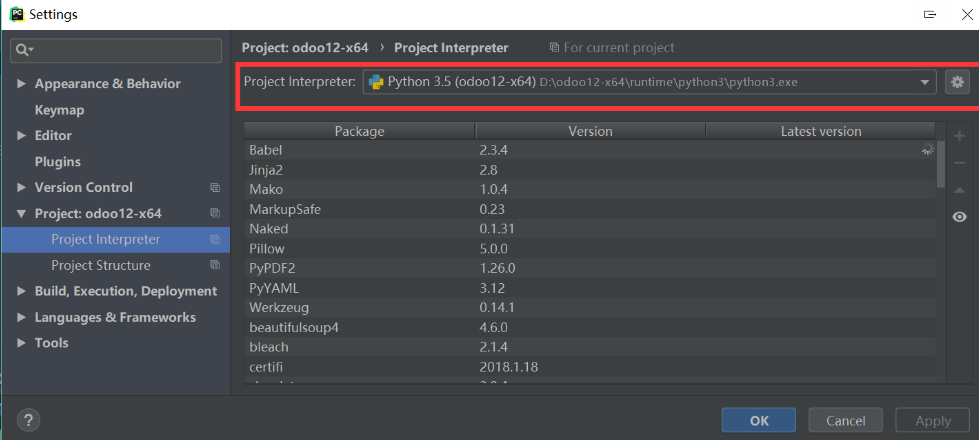Expand Languages & Frameworks section
Screen dimensions: 979x440
click(22, 317)
